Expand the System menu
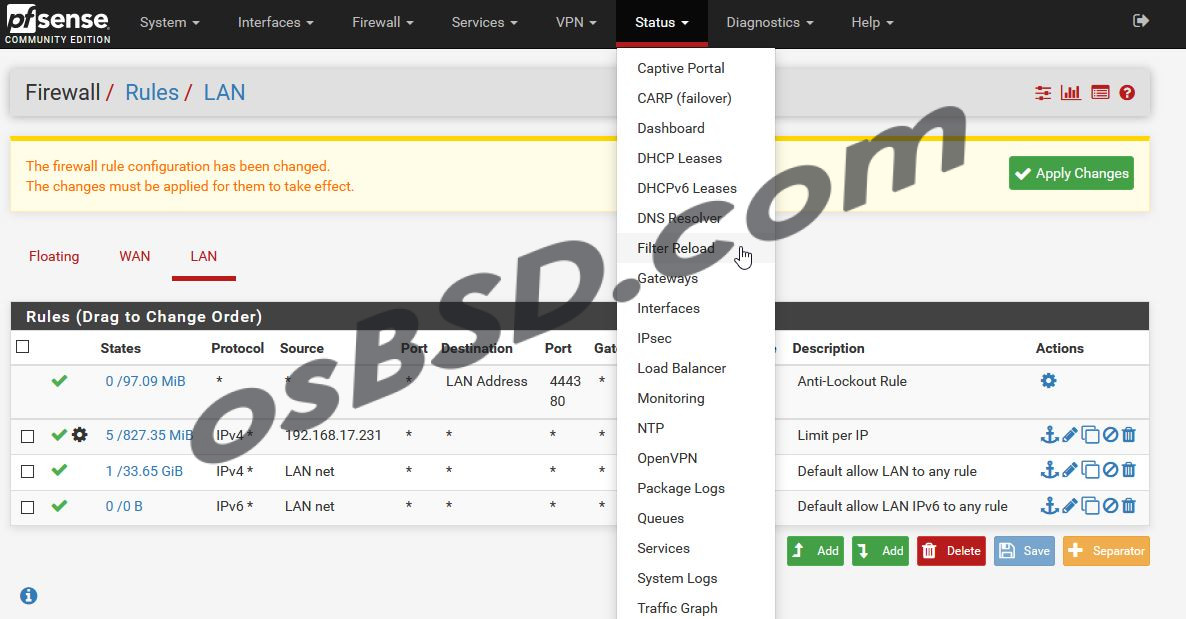1186x619 pixels. point(169,23)
